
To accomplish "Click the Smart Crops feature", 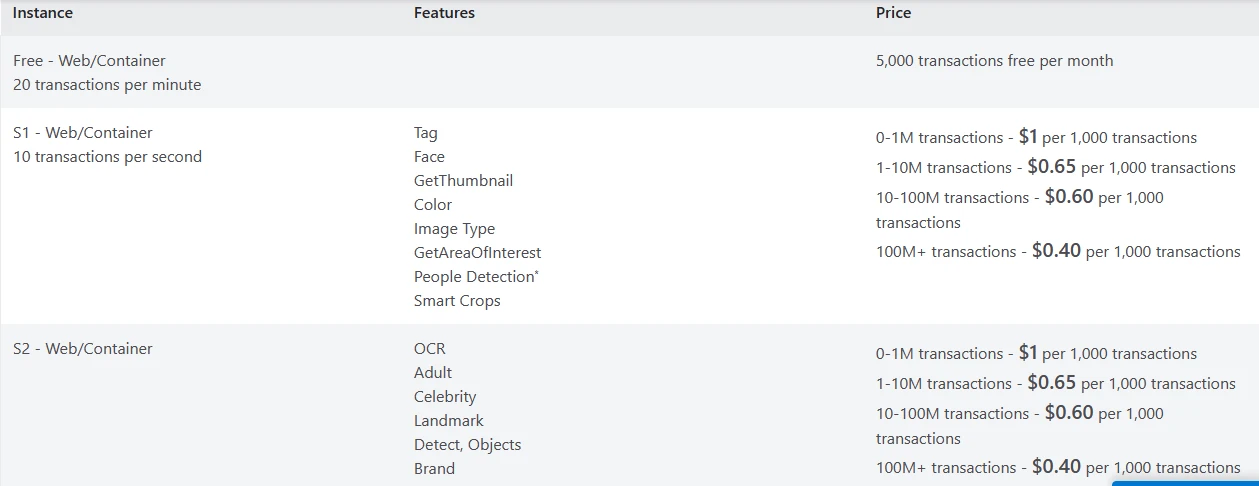I will pos(457,301).
